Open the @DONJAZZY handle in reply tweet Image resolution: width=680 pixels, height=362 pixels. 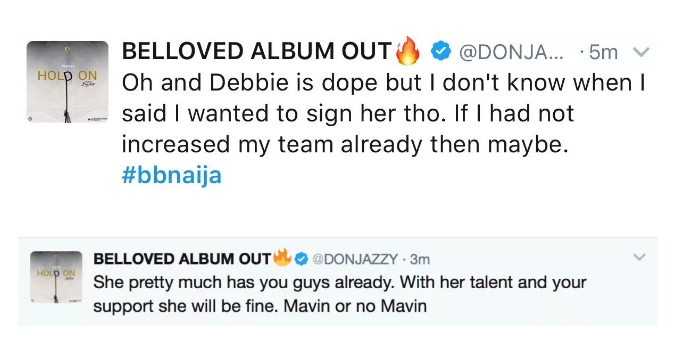tap(355, 259)
